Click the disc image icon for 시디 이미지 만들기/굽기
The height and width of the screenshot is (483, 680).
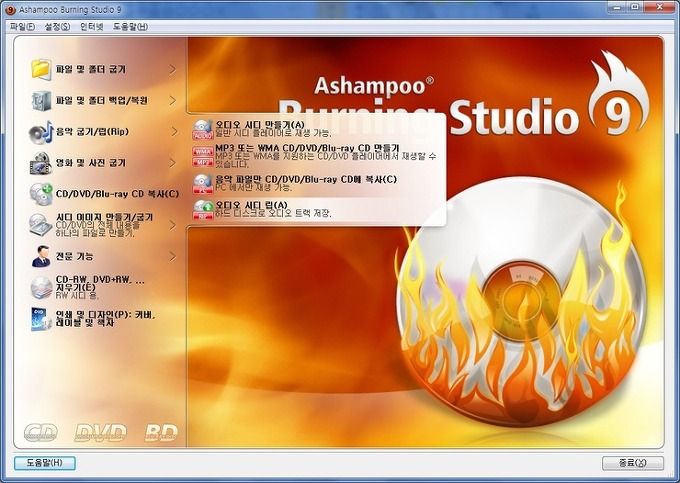41,225
